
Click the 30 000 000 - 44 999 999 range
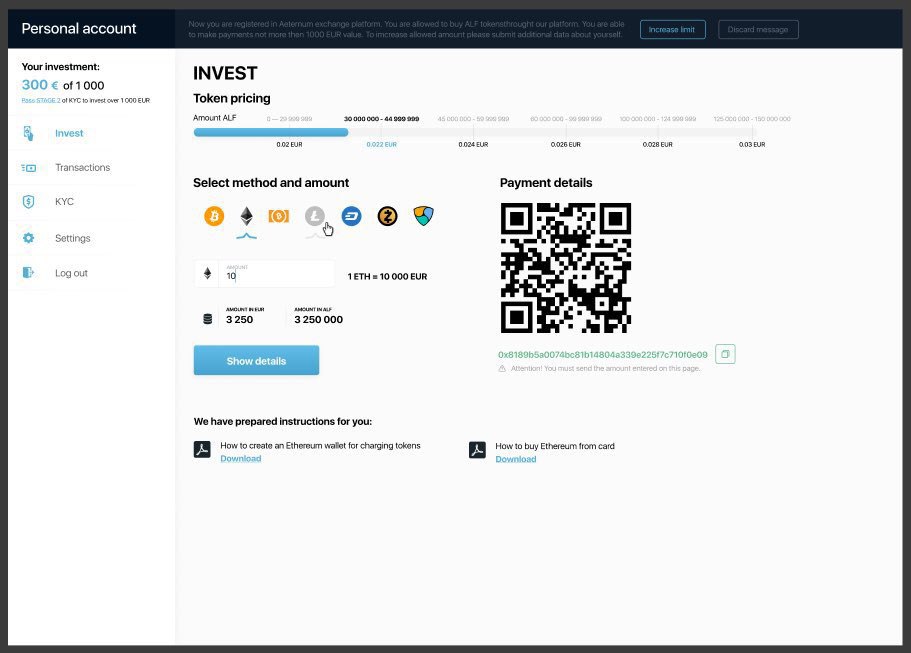click(381, 119)
